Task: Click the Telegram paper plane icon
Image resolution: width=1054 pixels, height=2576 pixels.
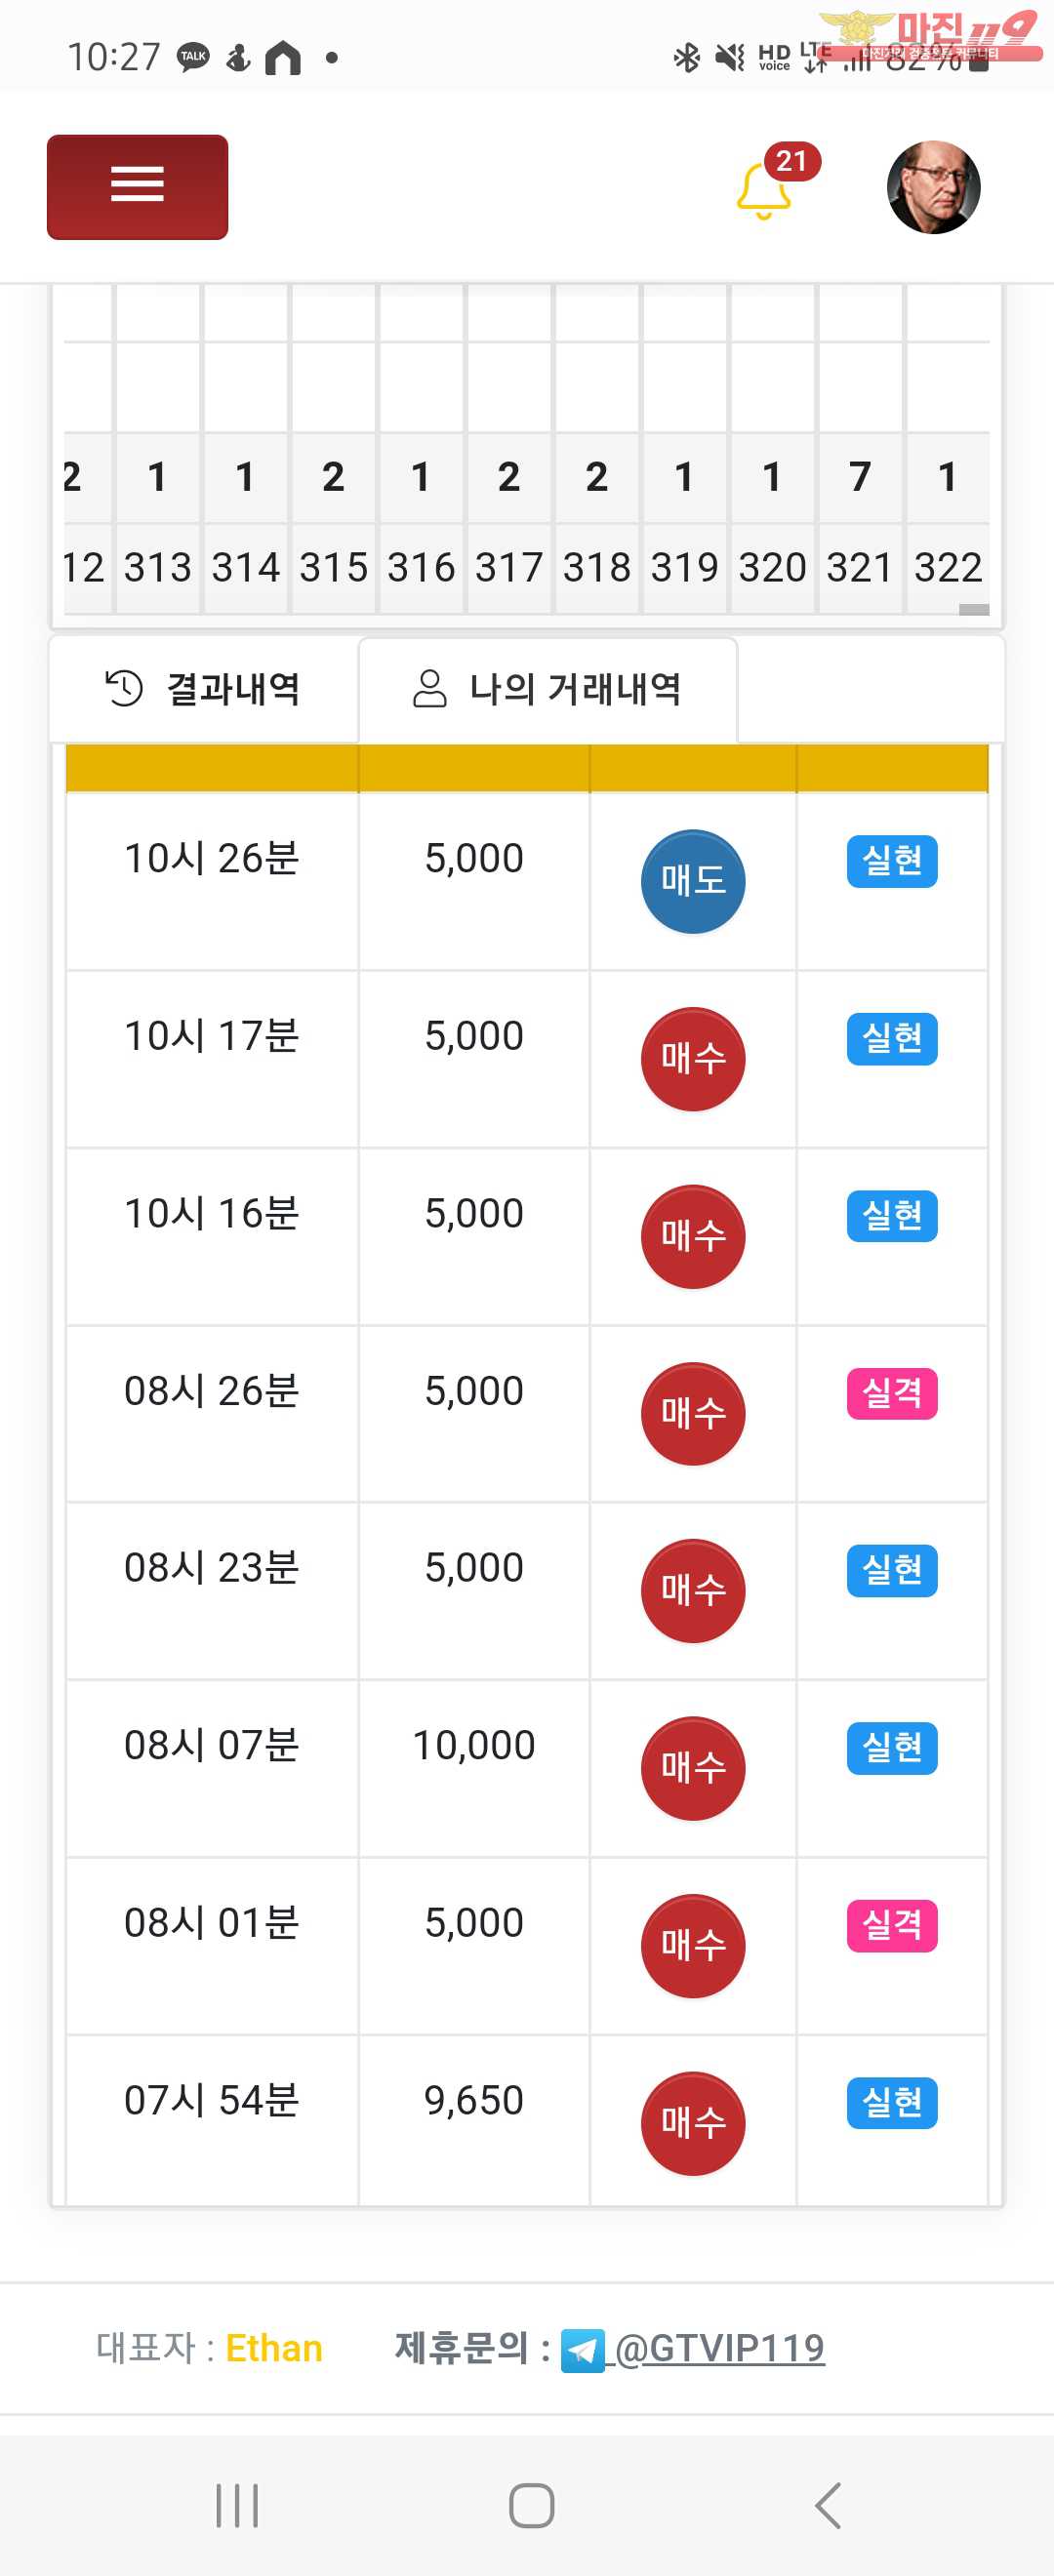Action: tap(582, 2350)
